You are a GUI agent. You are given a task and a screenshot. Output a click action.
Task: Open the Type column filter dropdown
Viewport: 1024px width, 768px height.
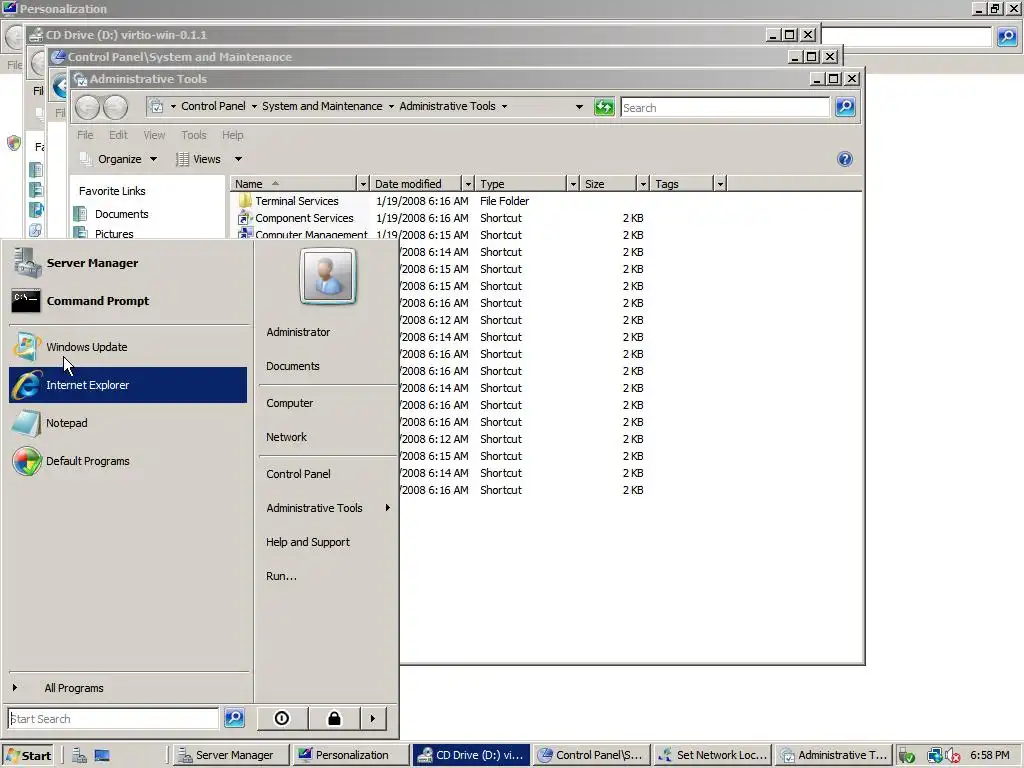click(573, 184)
